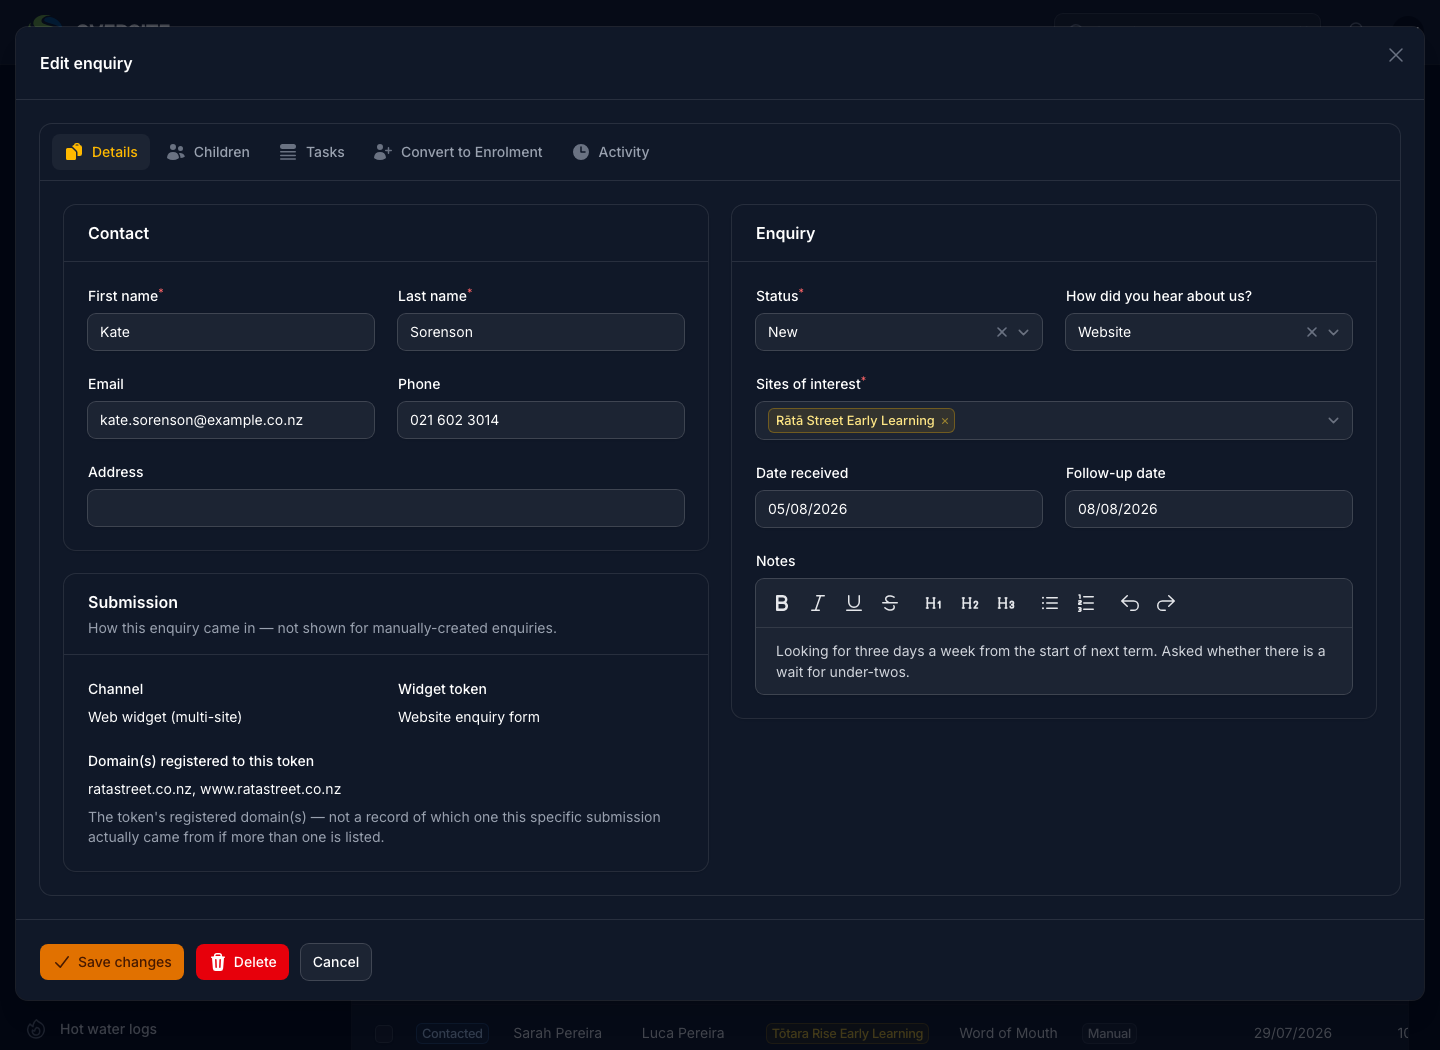Open the Children tab
The image size is (1440, 1050).
tap(208, 152)
